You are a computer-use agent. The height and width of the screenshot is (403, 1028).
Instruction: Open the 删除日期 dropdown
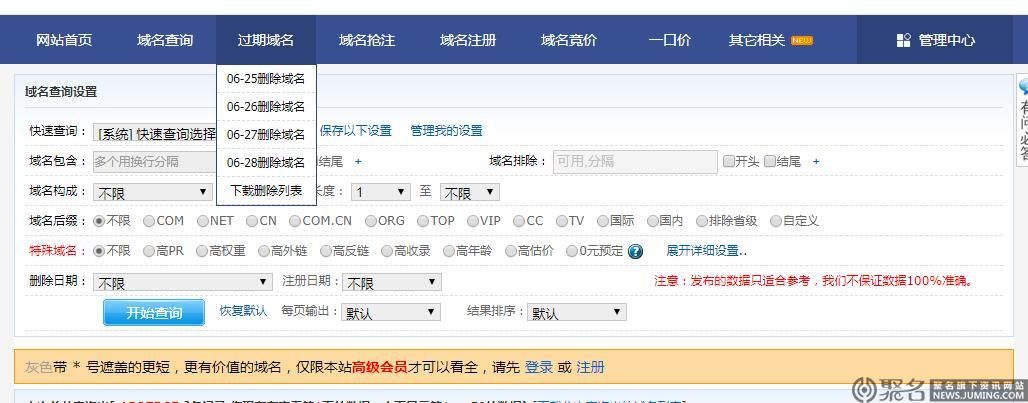(182, 282)
